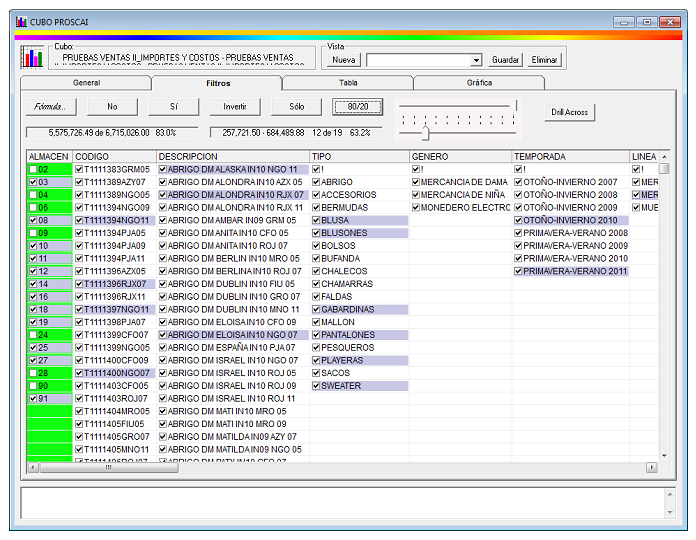Click the Invertir button
696x540 pixels.
(x=235, y=106)
